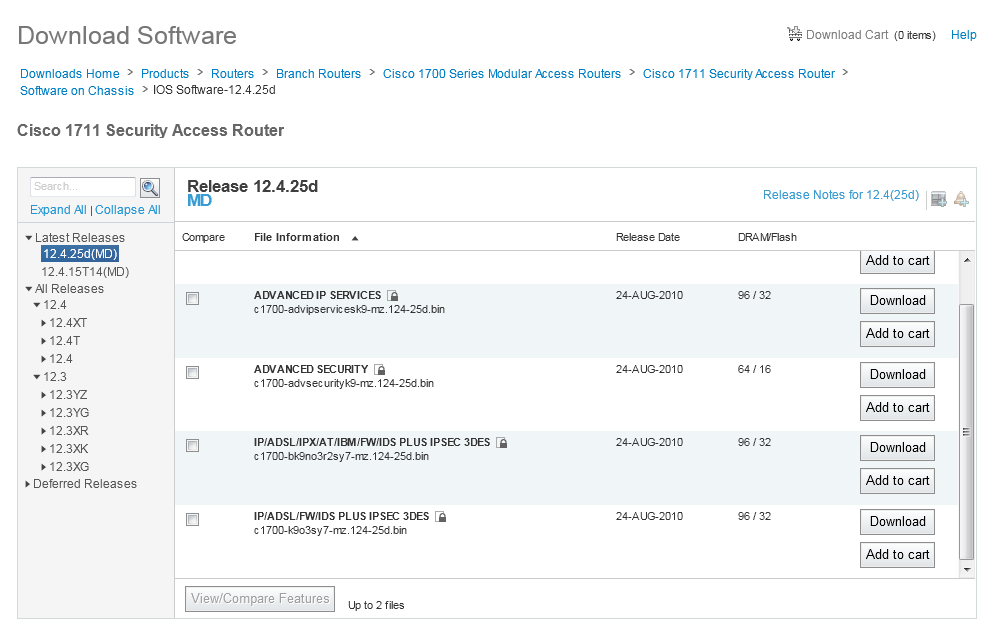Open Routers breadcrumb link
This screenshot has width=988, height=623.
tap(233, 74)
